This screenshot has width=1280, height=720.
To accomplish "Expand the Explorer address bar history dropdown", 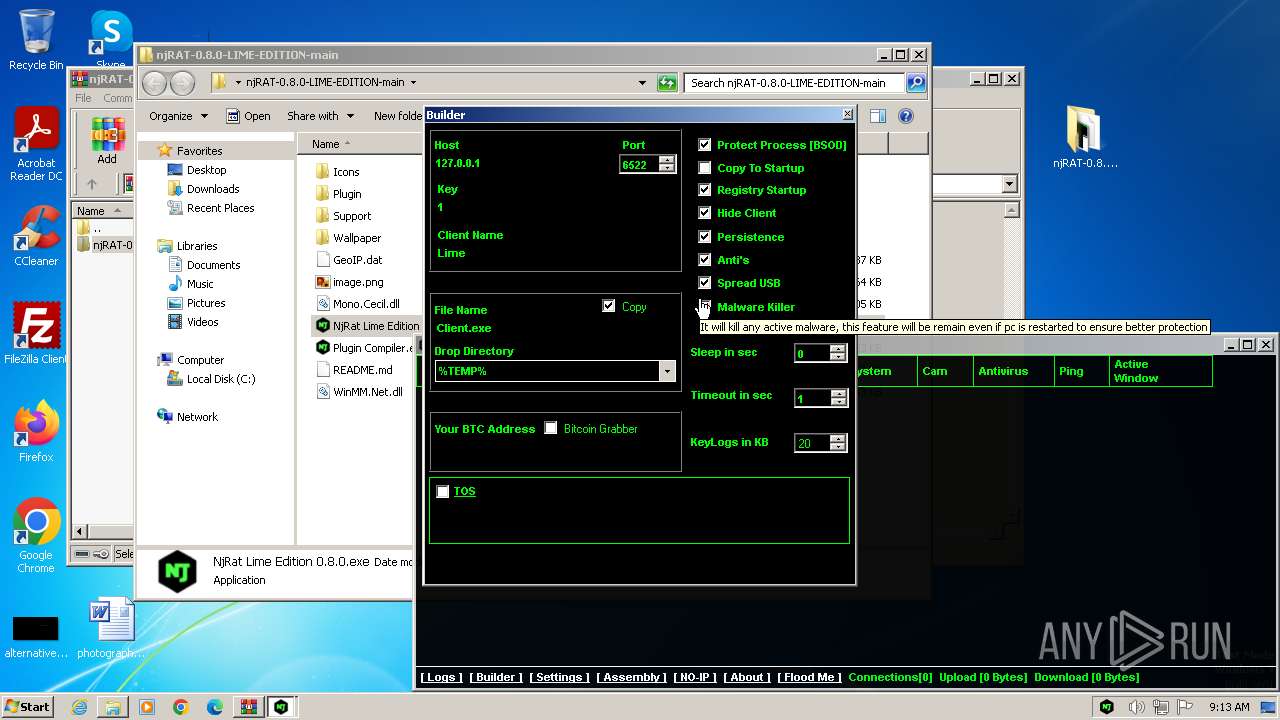I will click(x=642, y=83).
